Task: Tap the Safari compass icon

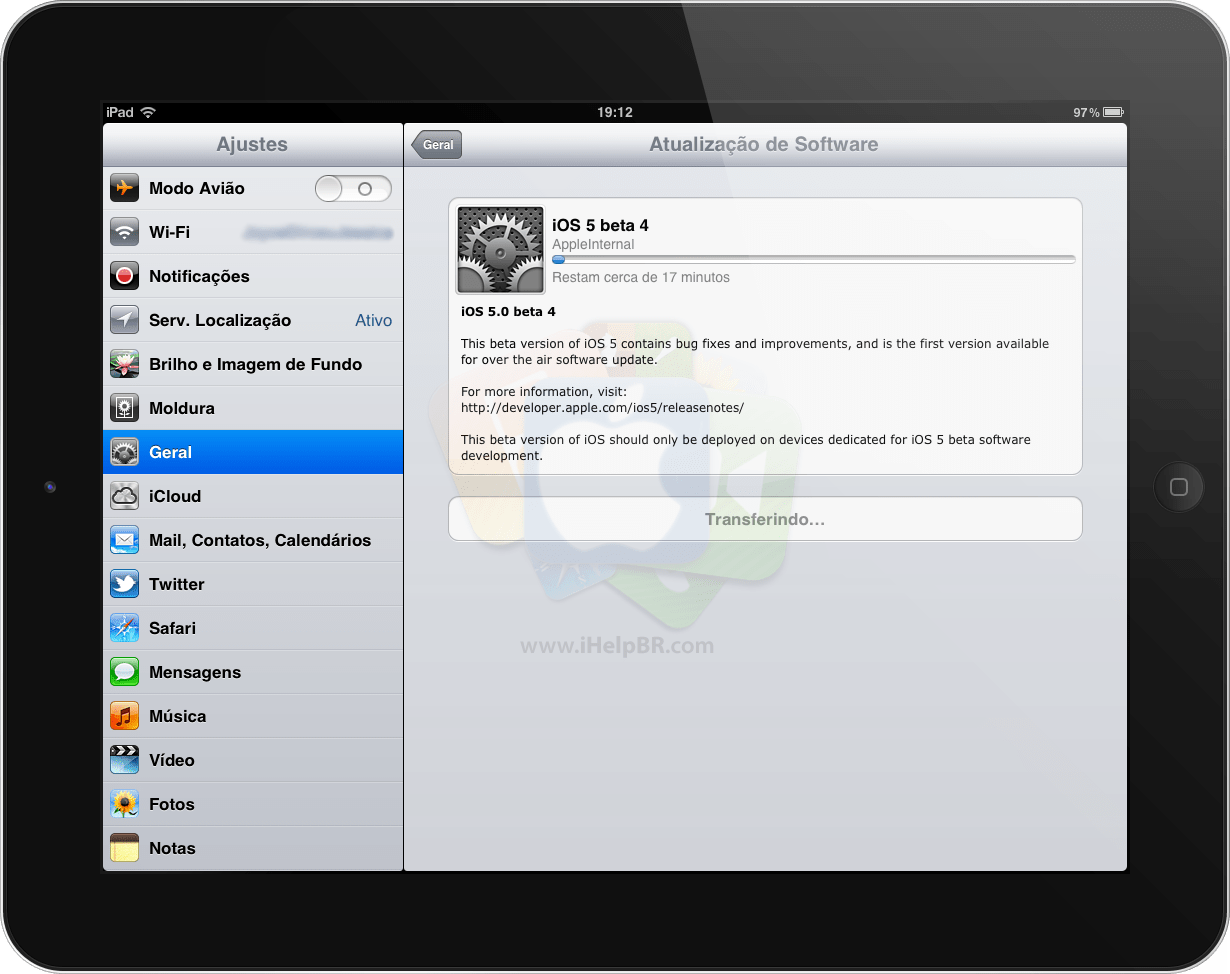Action: 124,628
